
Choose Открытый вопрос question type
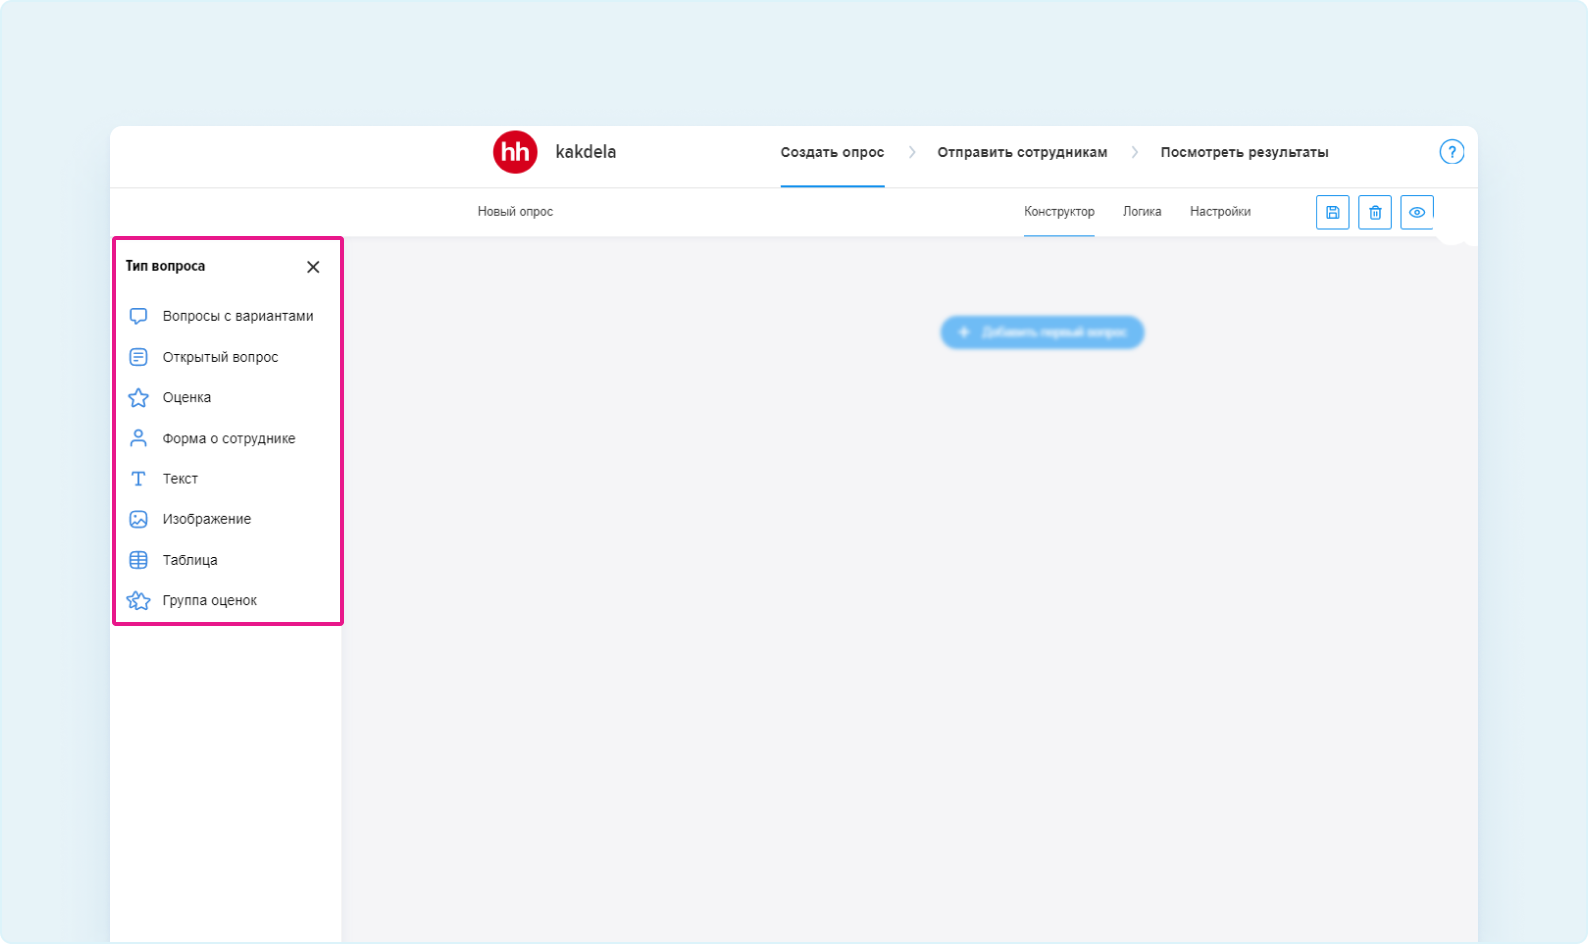pyautogui.click(x=221, y=357)
